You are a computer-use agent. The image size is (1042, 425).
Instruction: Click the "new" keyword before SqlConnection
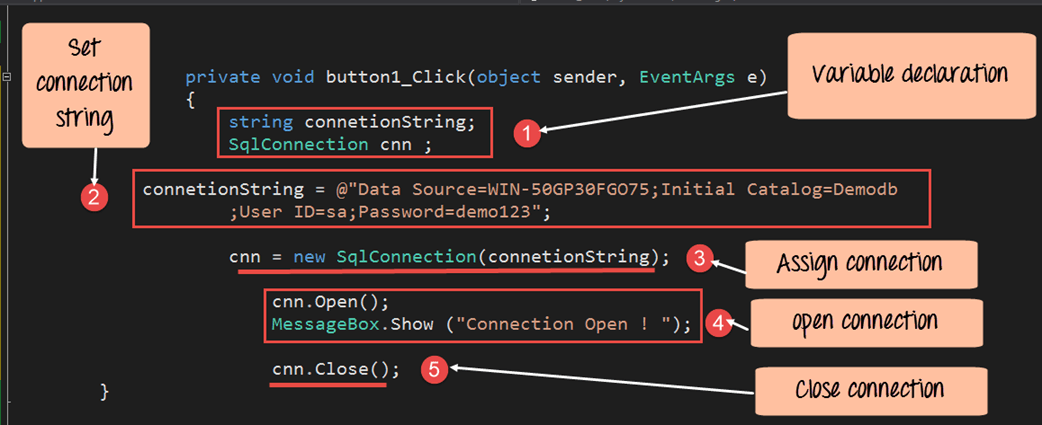coord(309,257)
